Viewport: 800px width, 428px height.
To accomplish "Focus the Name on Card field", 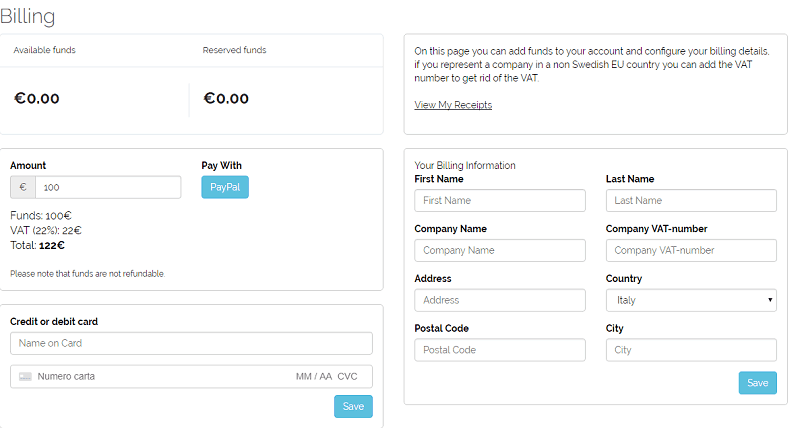I will coord(191,343).
